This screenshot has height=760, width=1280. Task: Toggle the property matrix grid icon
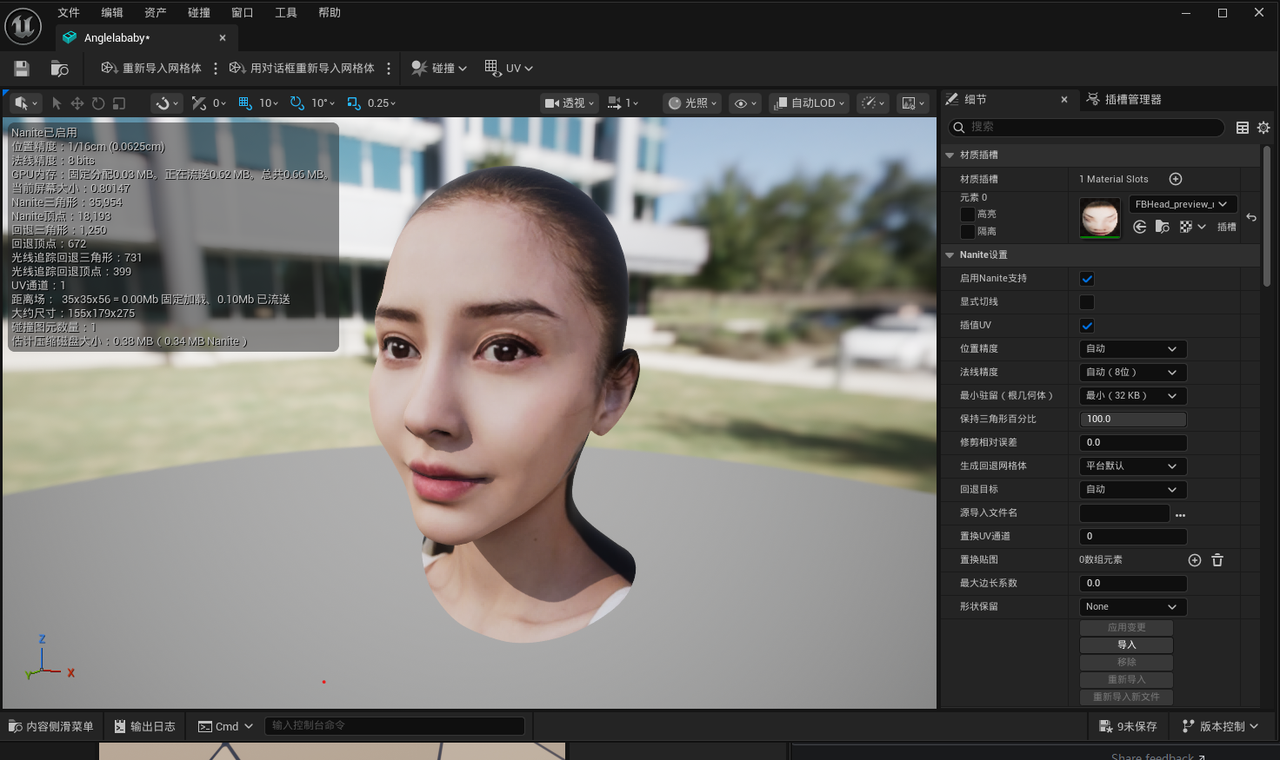tap(1242, 127)
